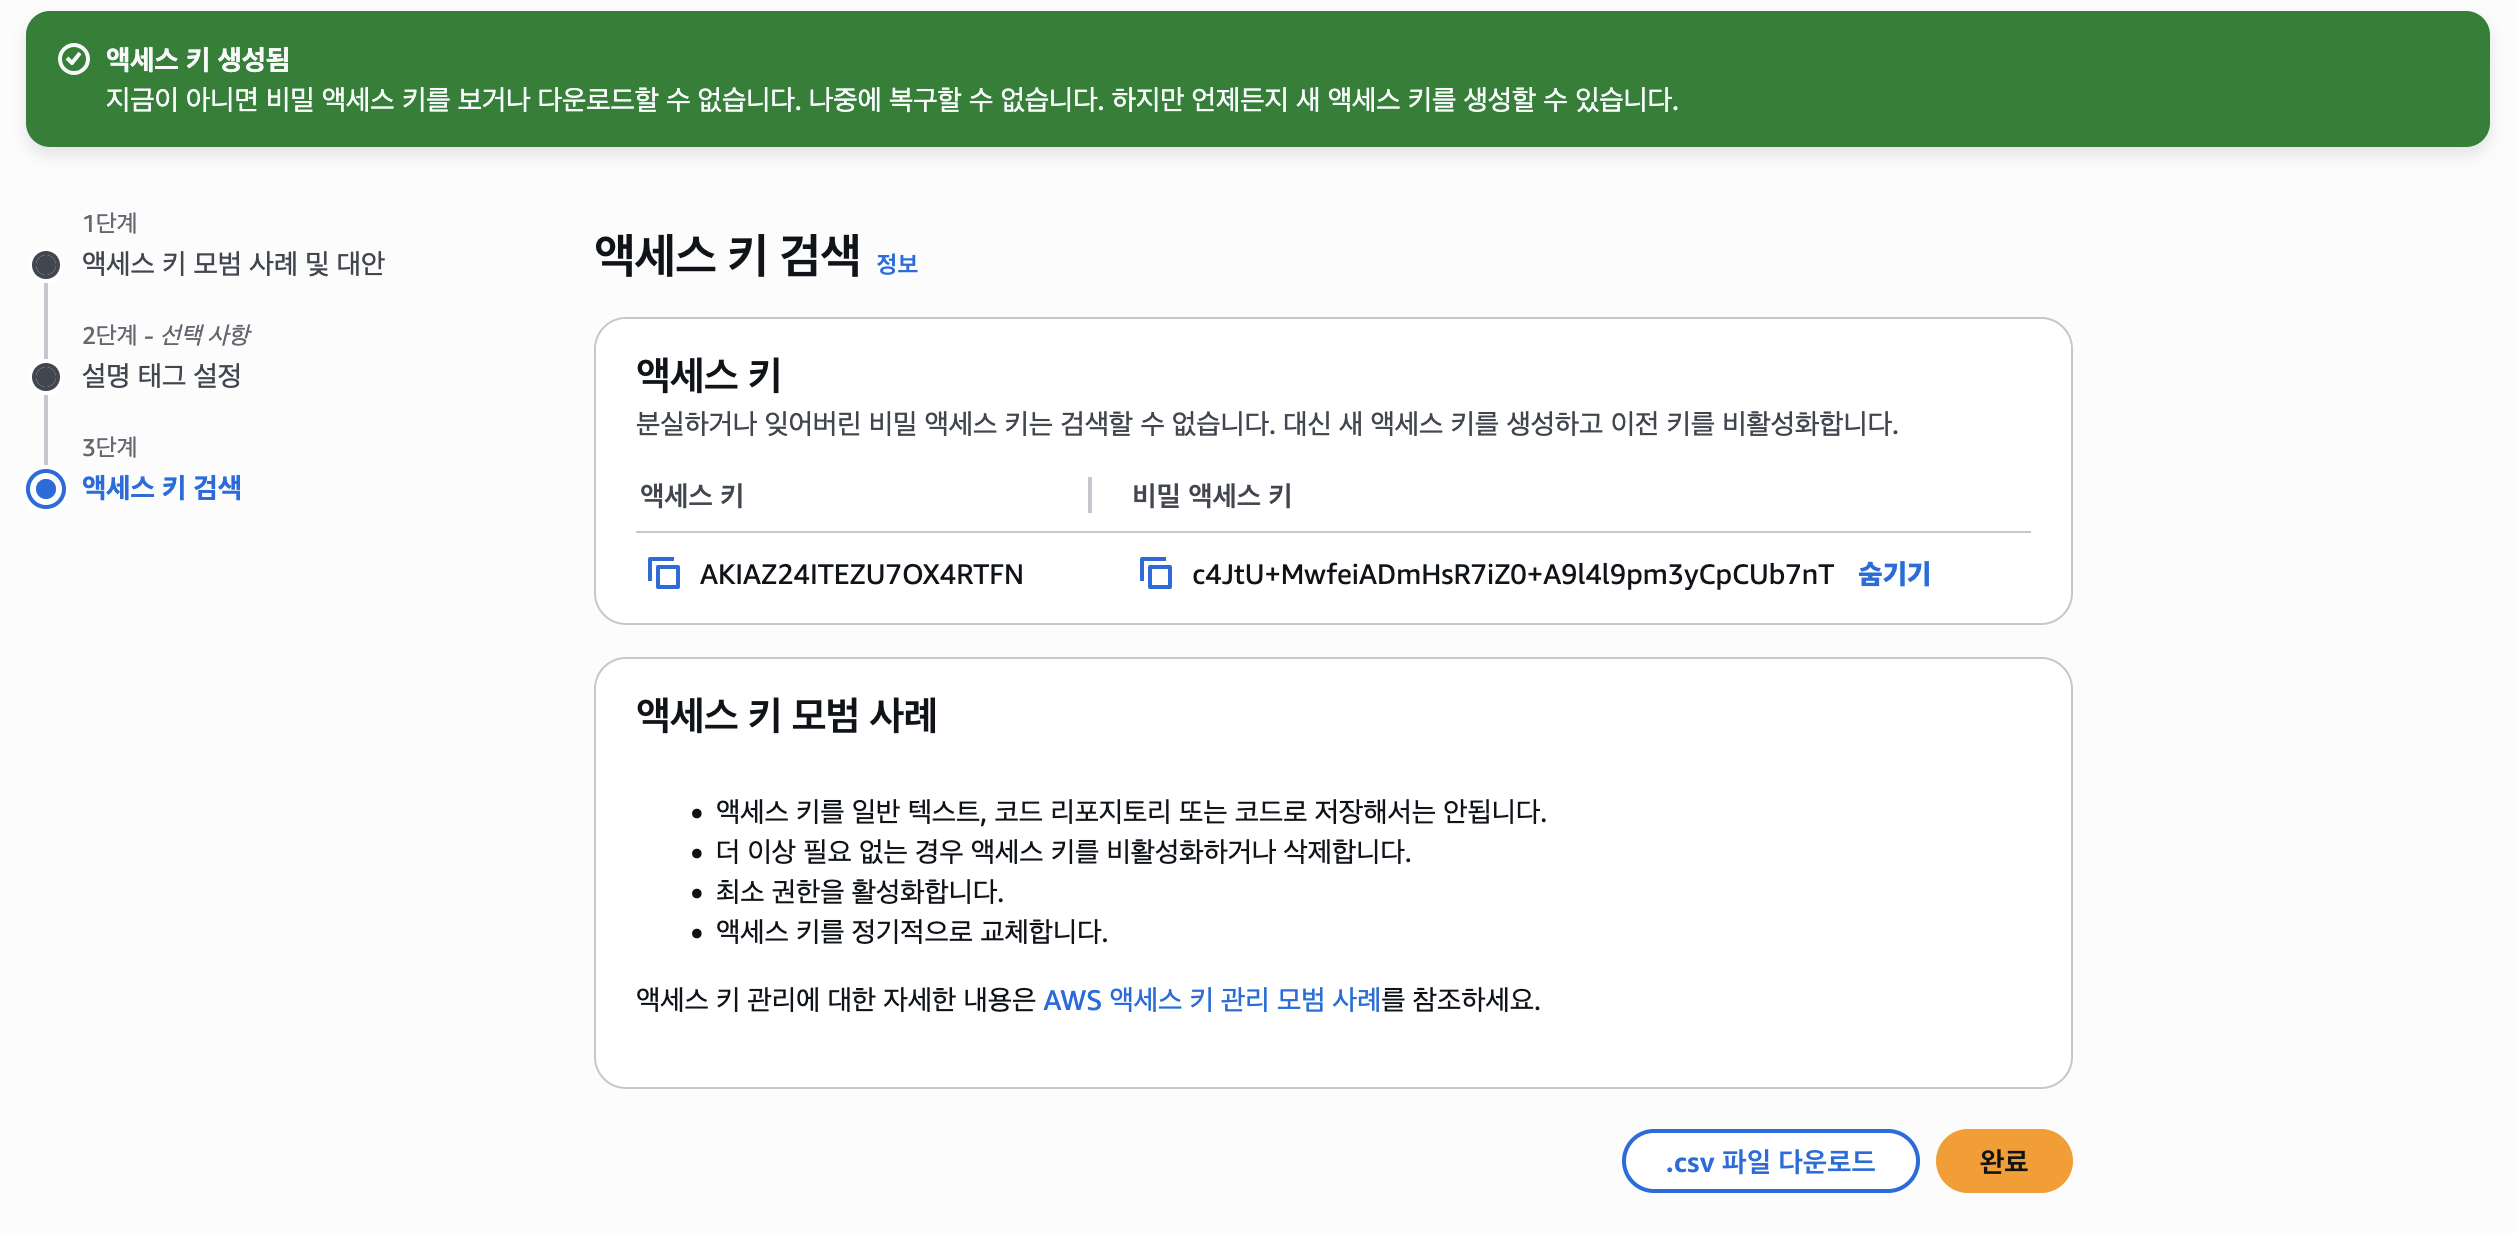Select the current step 액세스 키 검색
2516x1234 pixels.
pos(162,488)
